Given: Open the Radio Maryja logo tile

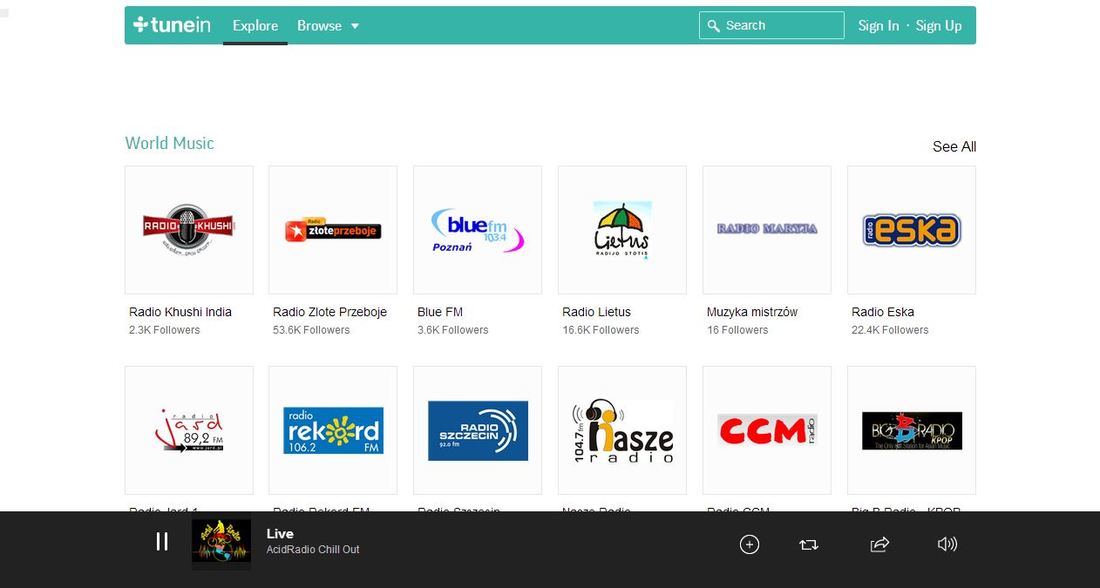Looking at the screenshot, I should 767,230.
